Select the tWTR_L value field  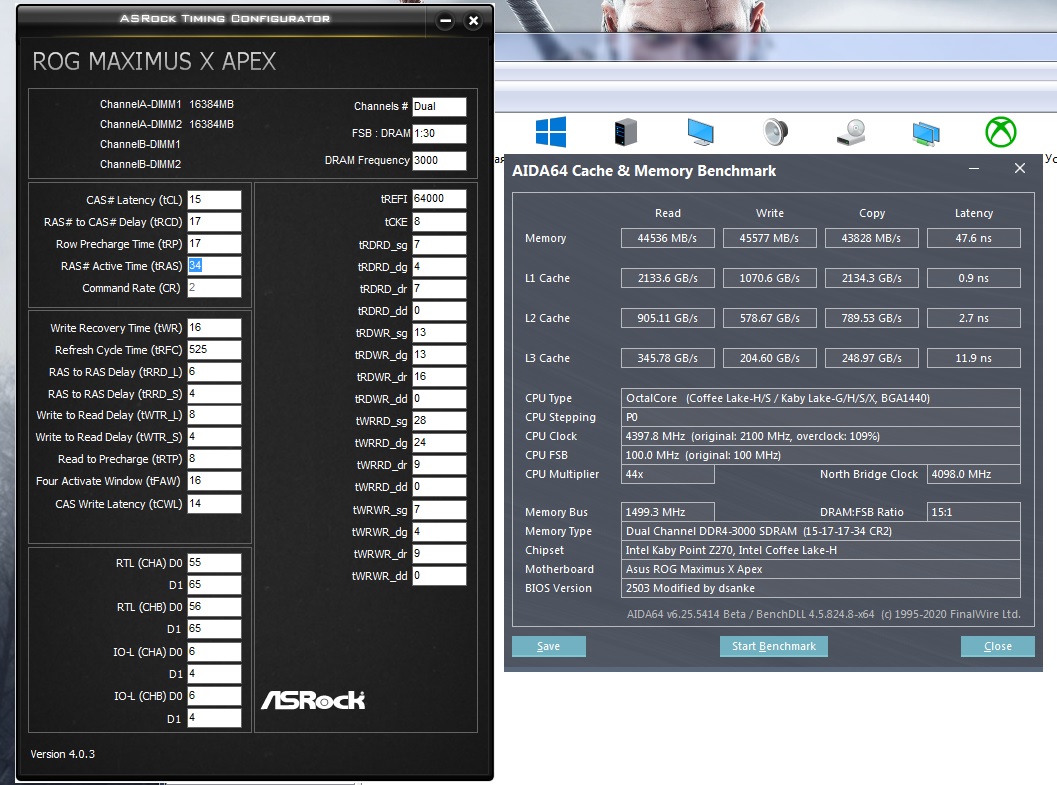pyautogui.click(x=214, y=415)
